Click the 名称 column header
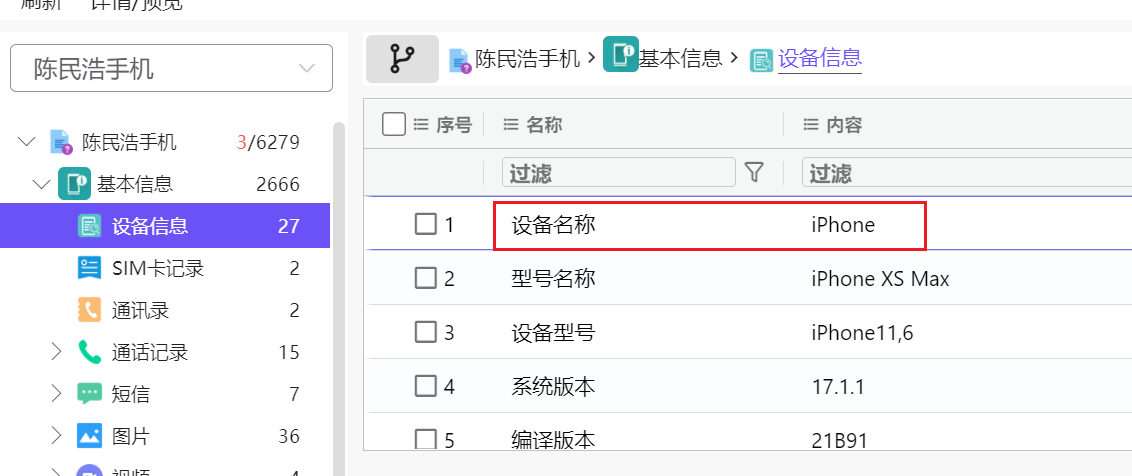Screen dimensions: 1132x476 pyautogui.click(x=544, y=125)
